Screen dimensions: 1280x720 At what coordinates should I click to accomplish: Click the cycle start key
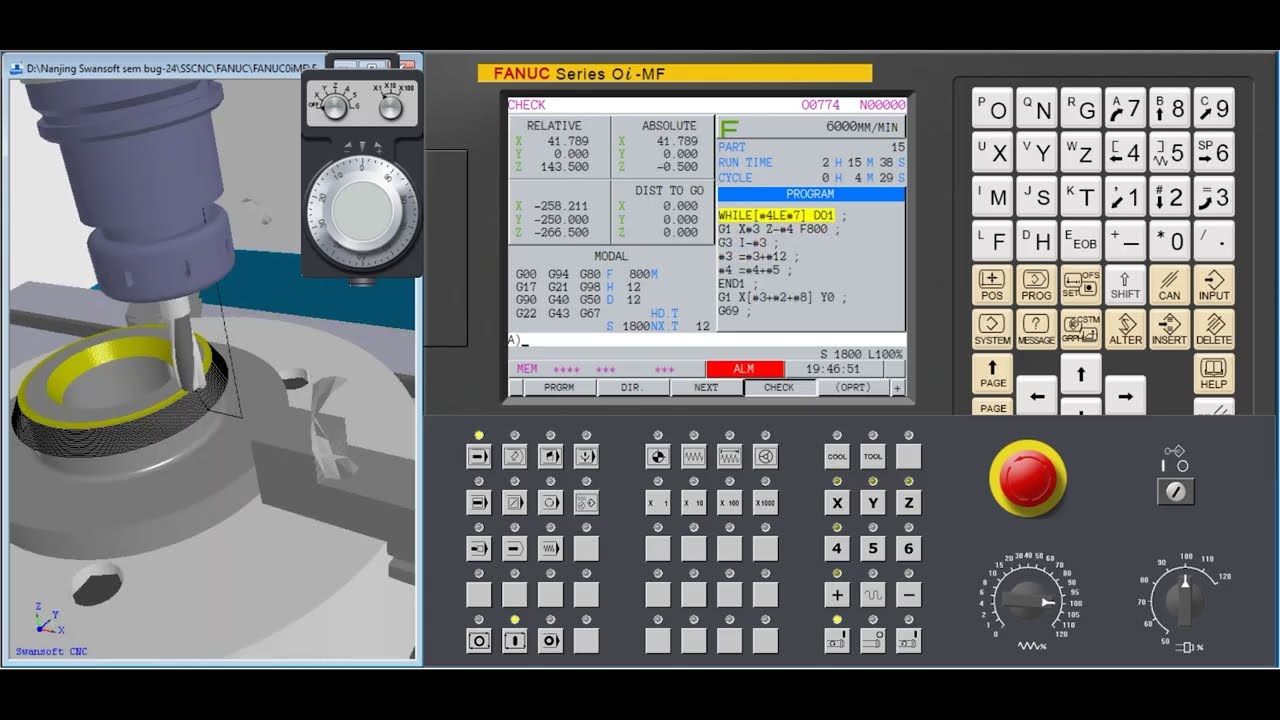click(x=515, y=641)
